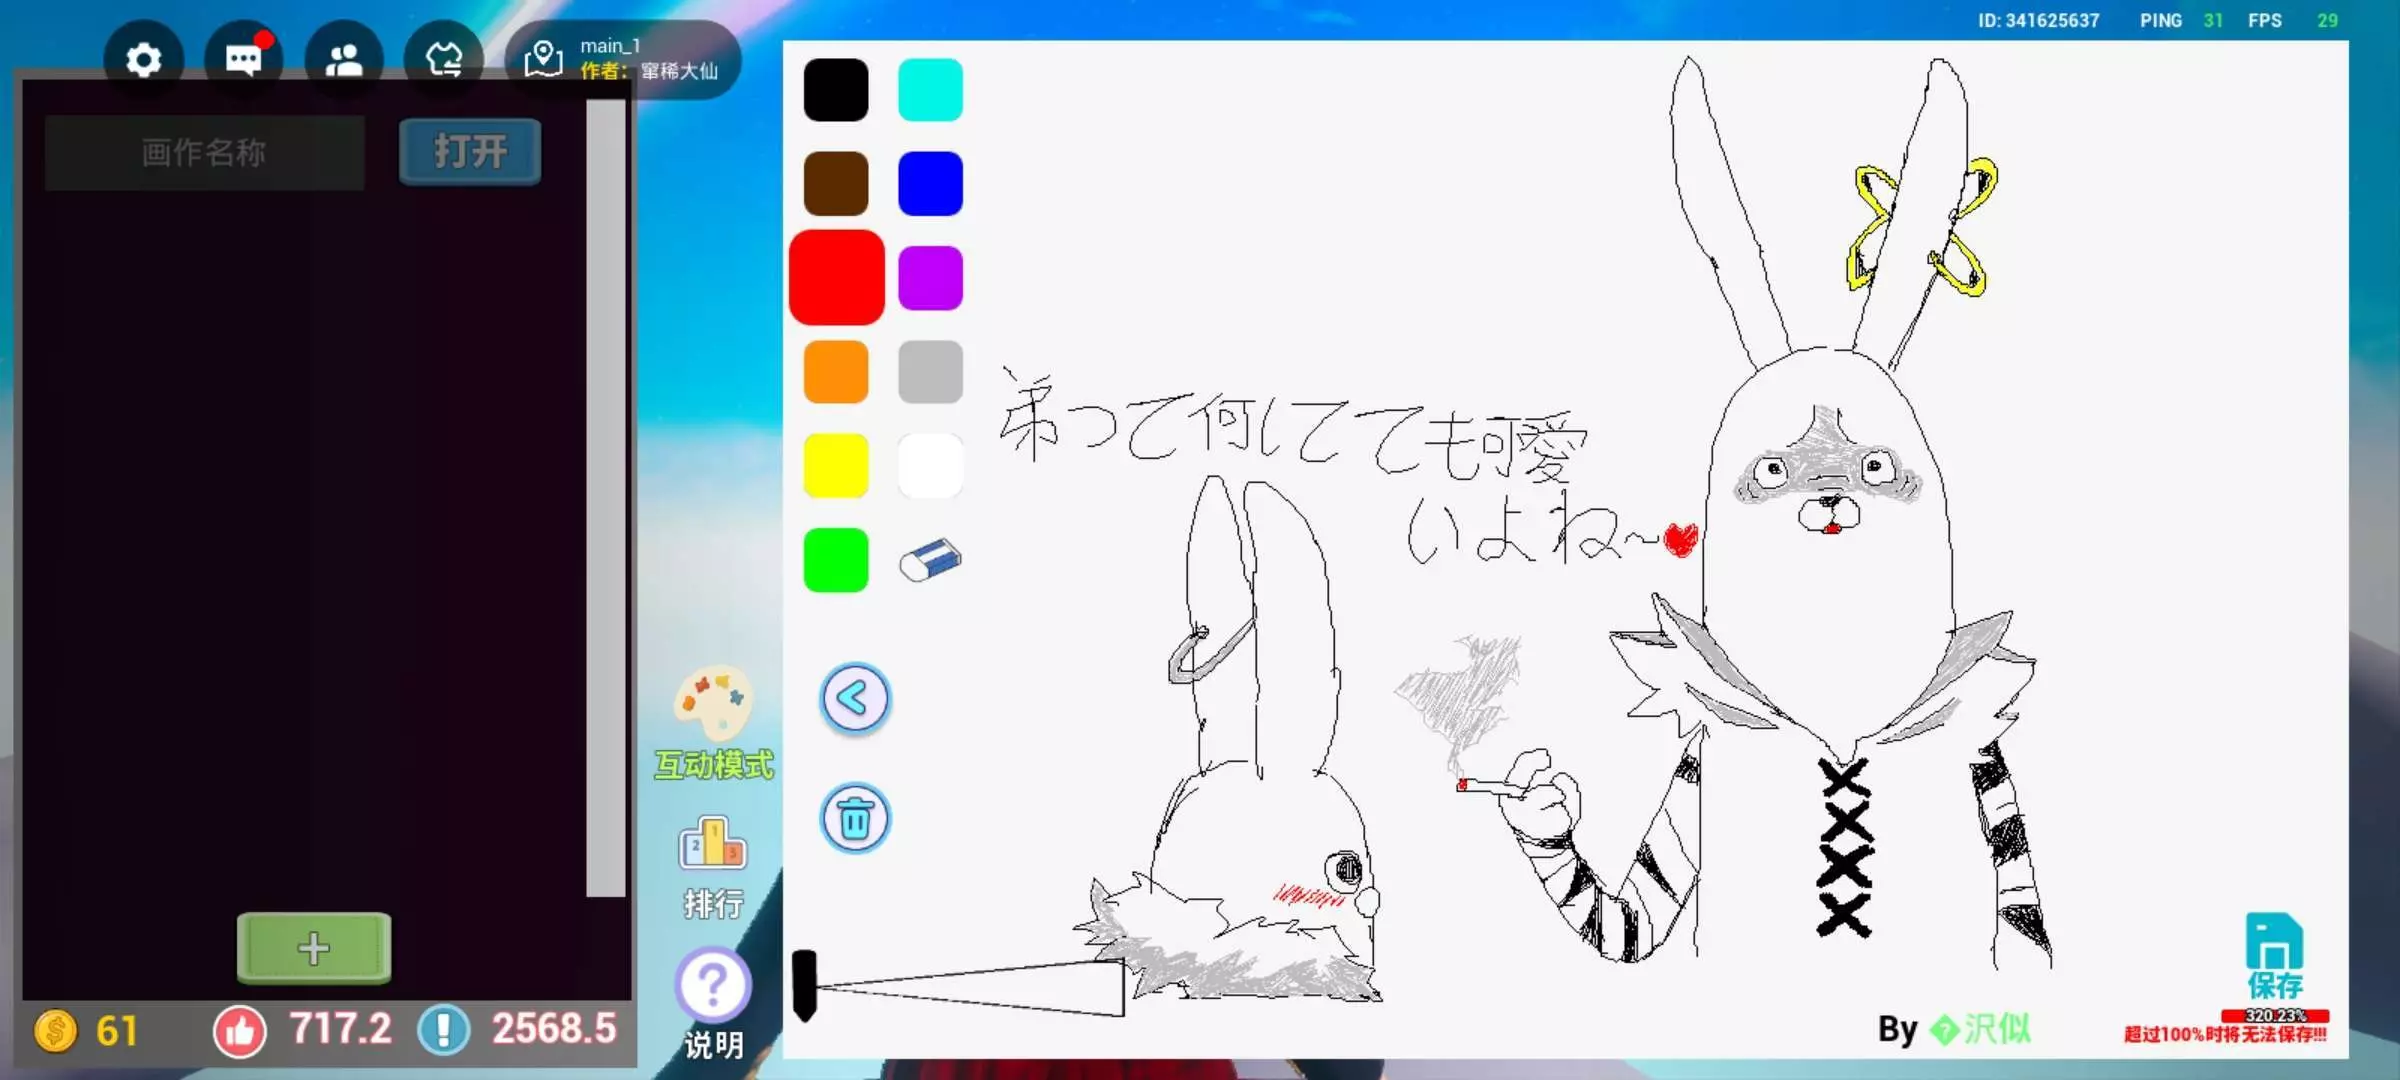
Task: Click the undo back arrow button
Action: (x=855, y=698)
